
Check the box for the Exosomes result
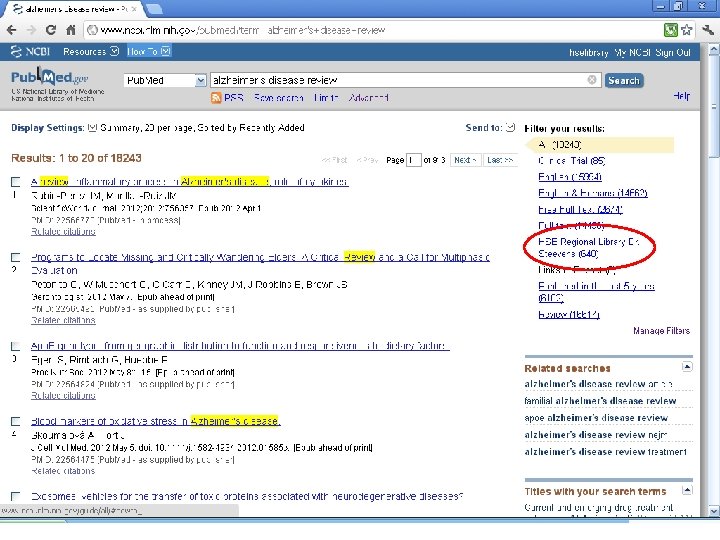pos(15,496)
